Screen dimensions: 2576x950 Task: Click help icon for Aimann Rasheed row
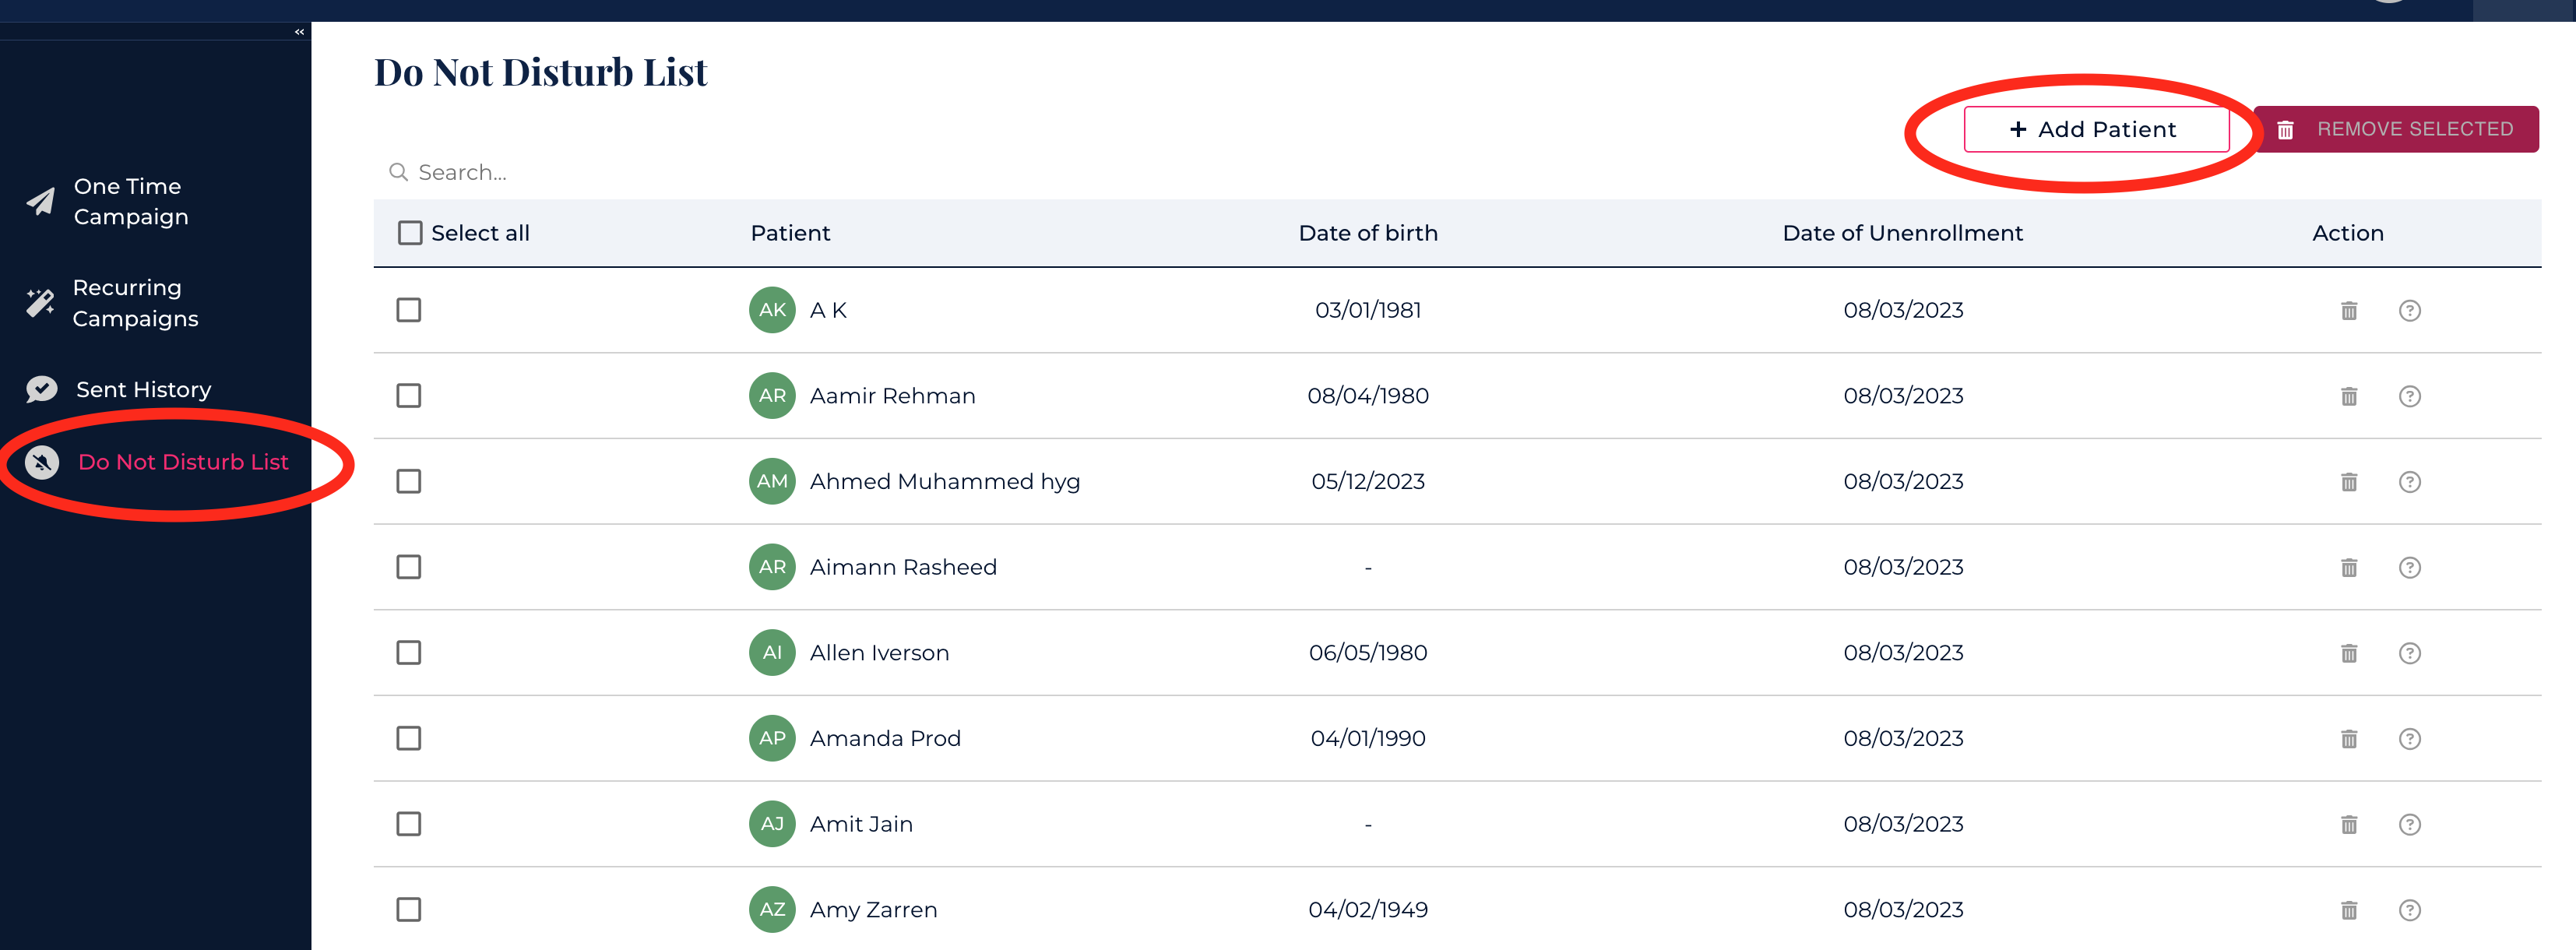pyautogui.click(x=2410, y=568)
